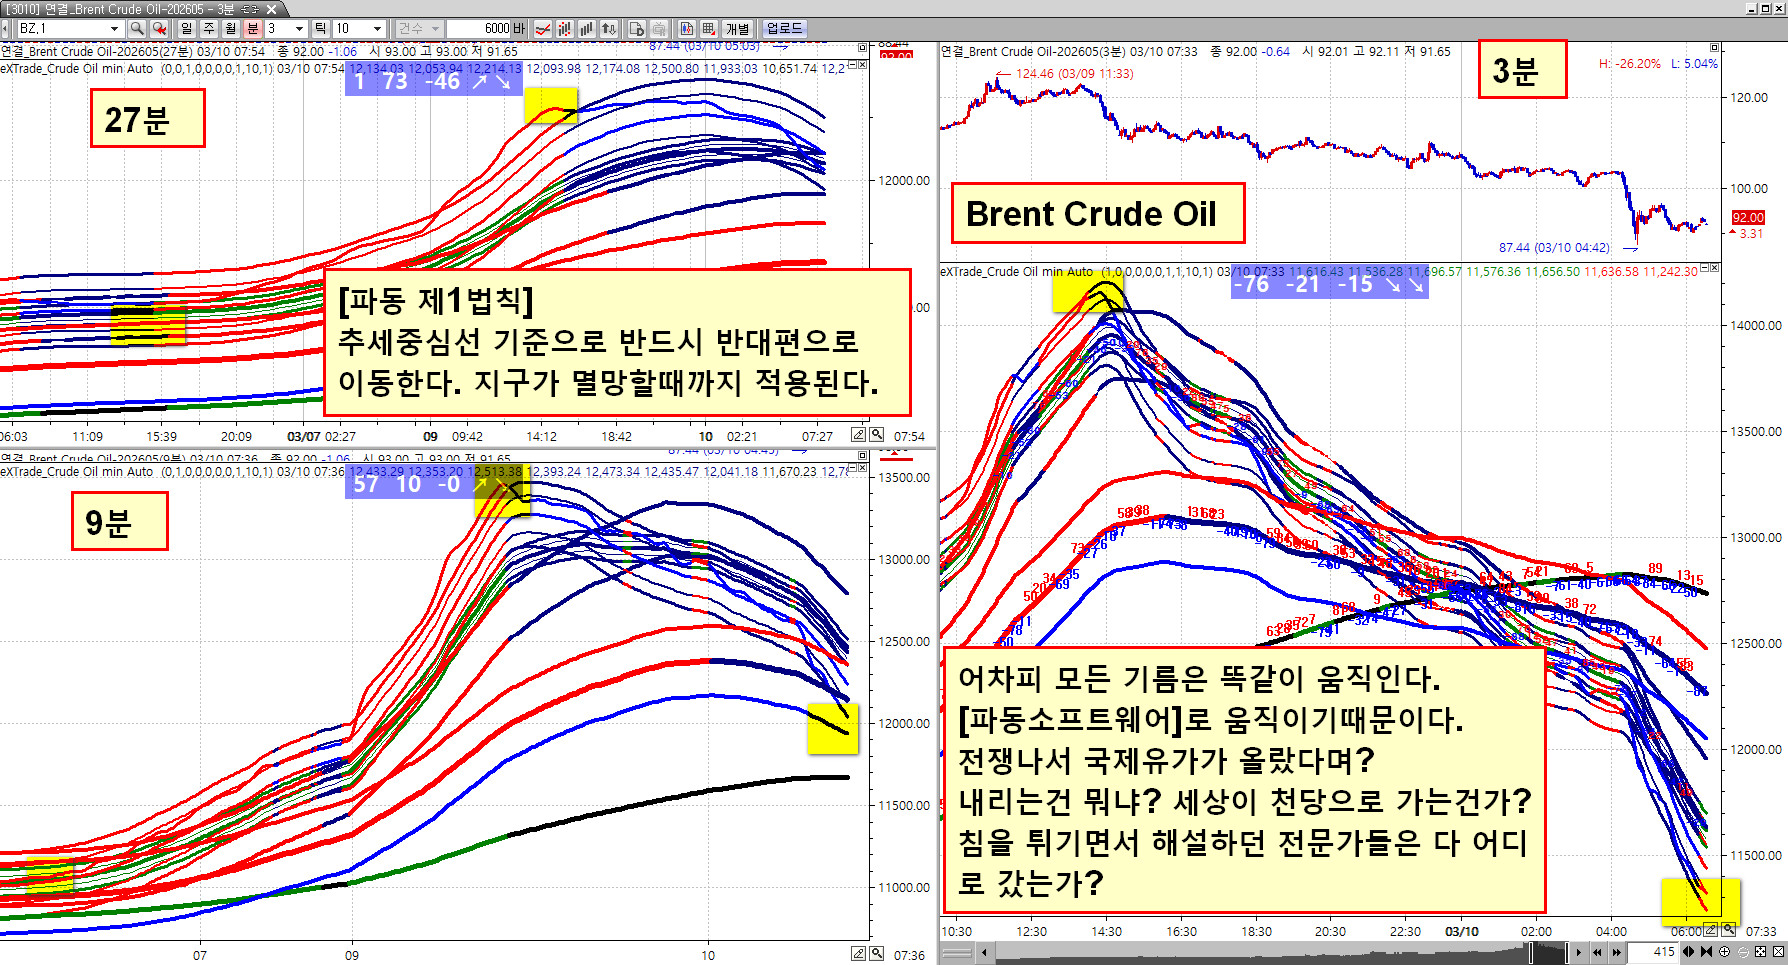Click the grid table layout icon
The height and width of the screenshot is (965, 1788).
[x=709, y=29]
